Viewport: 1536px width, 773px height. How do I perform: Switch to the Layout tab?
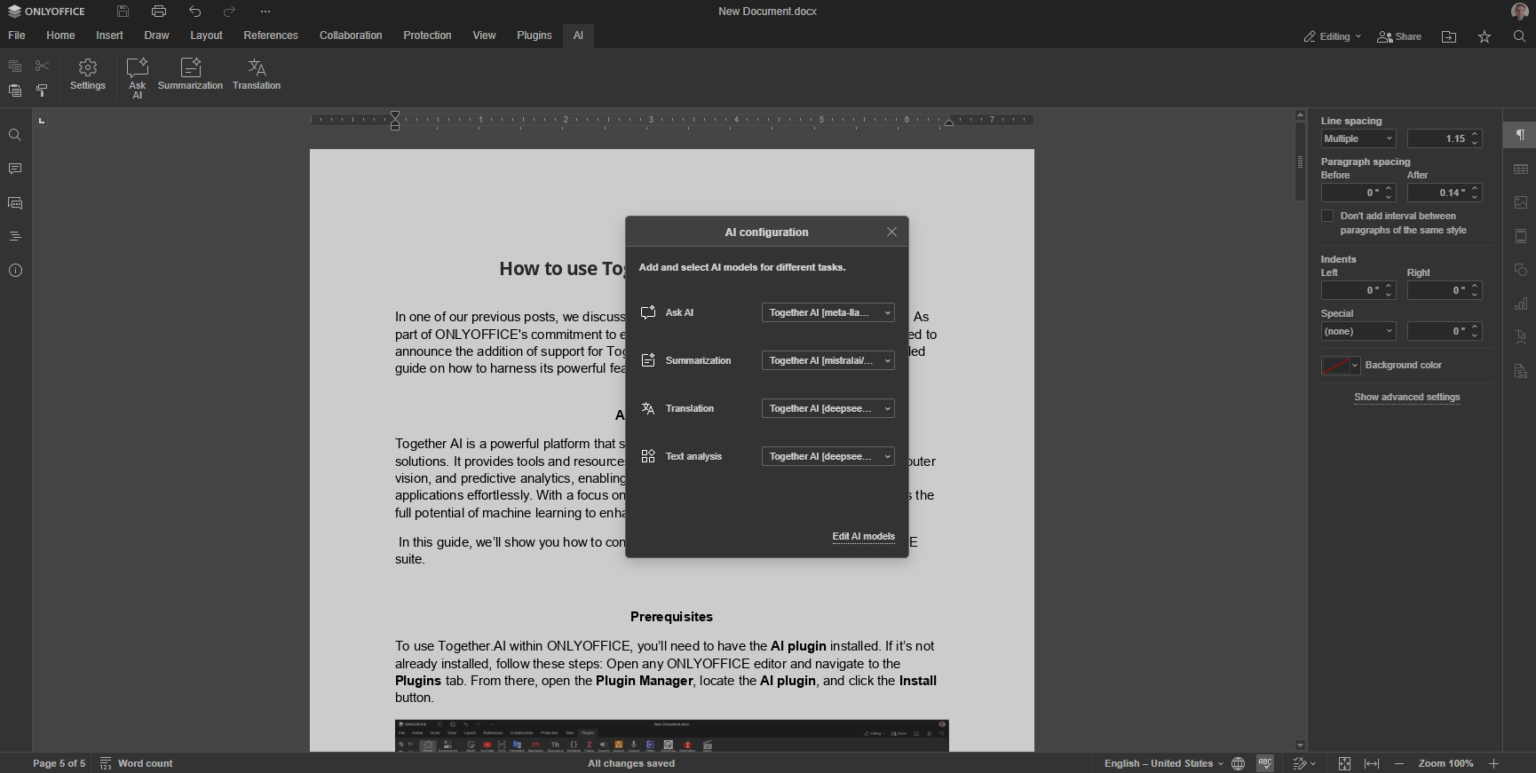tap(206, 35)
